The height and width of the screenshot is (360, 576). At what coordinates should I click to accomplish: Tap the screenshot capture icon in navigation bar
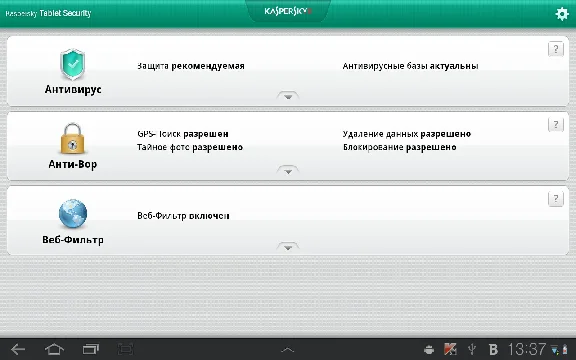(126, 349)
